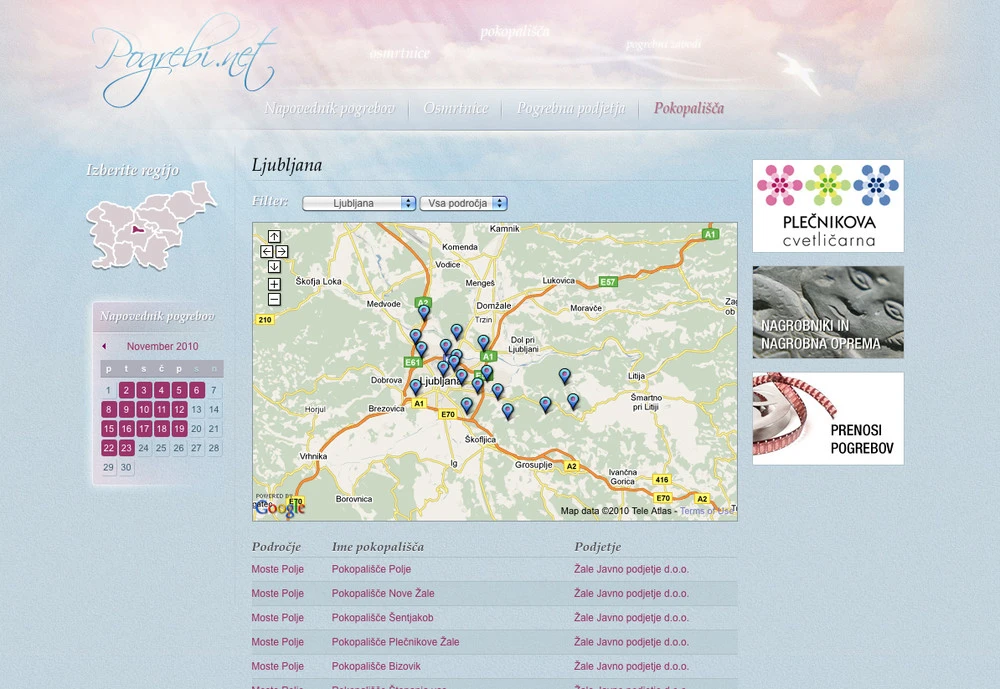
Task: Open the Plečnikova cvetličarna banner
Action: click(828, 206)
